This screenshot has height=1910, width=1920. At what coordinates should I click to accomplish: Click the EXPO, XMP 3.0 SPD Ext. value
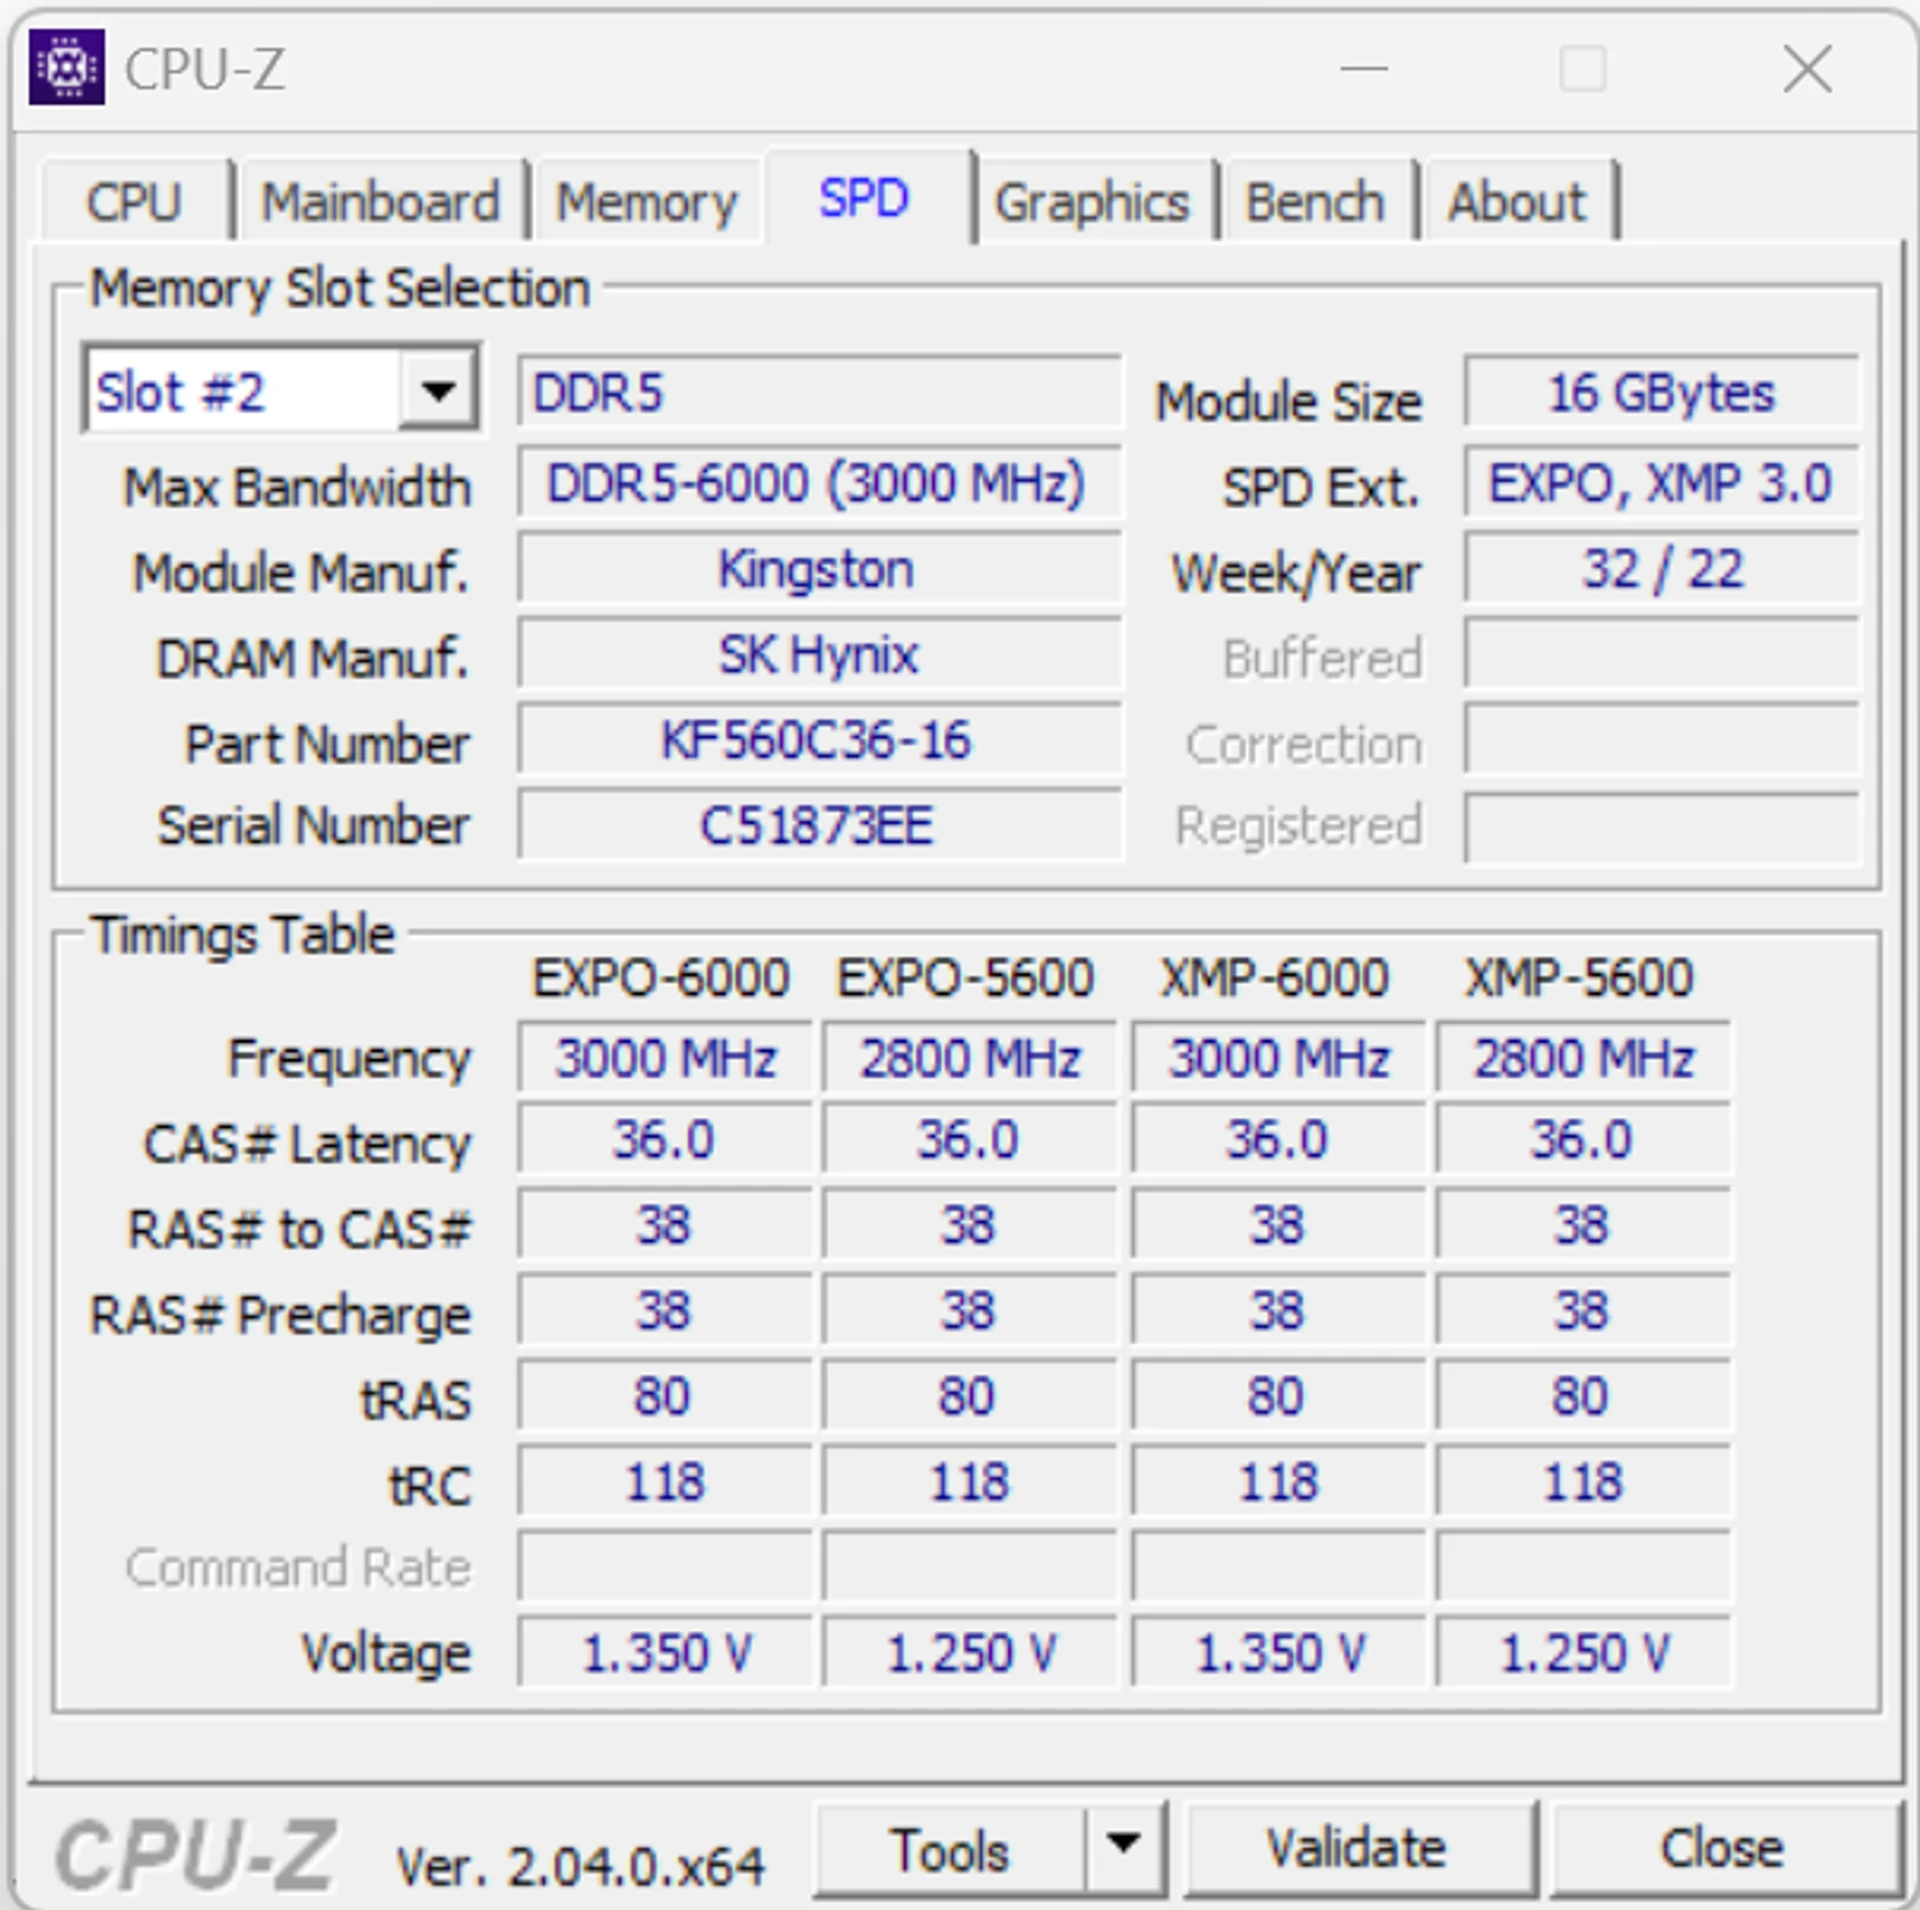(1661, 483)
